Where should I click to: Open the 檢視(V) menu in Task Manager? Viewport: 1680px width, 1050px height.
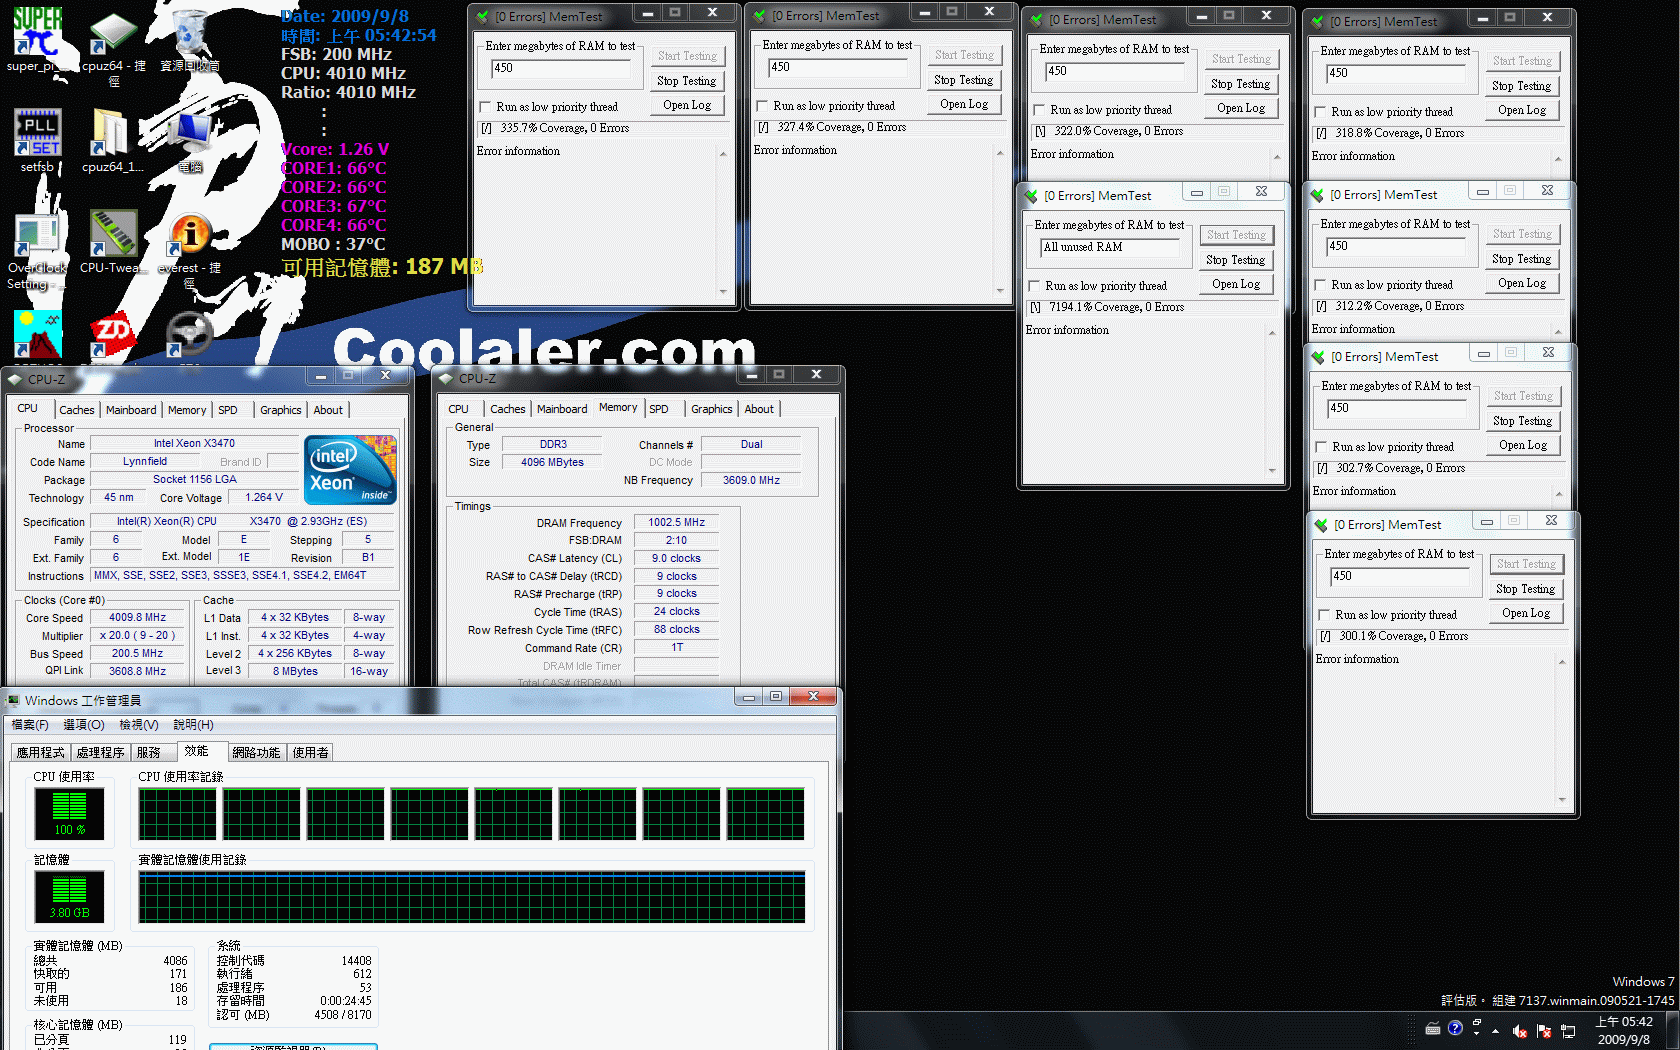coord(139,724)
